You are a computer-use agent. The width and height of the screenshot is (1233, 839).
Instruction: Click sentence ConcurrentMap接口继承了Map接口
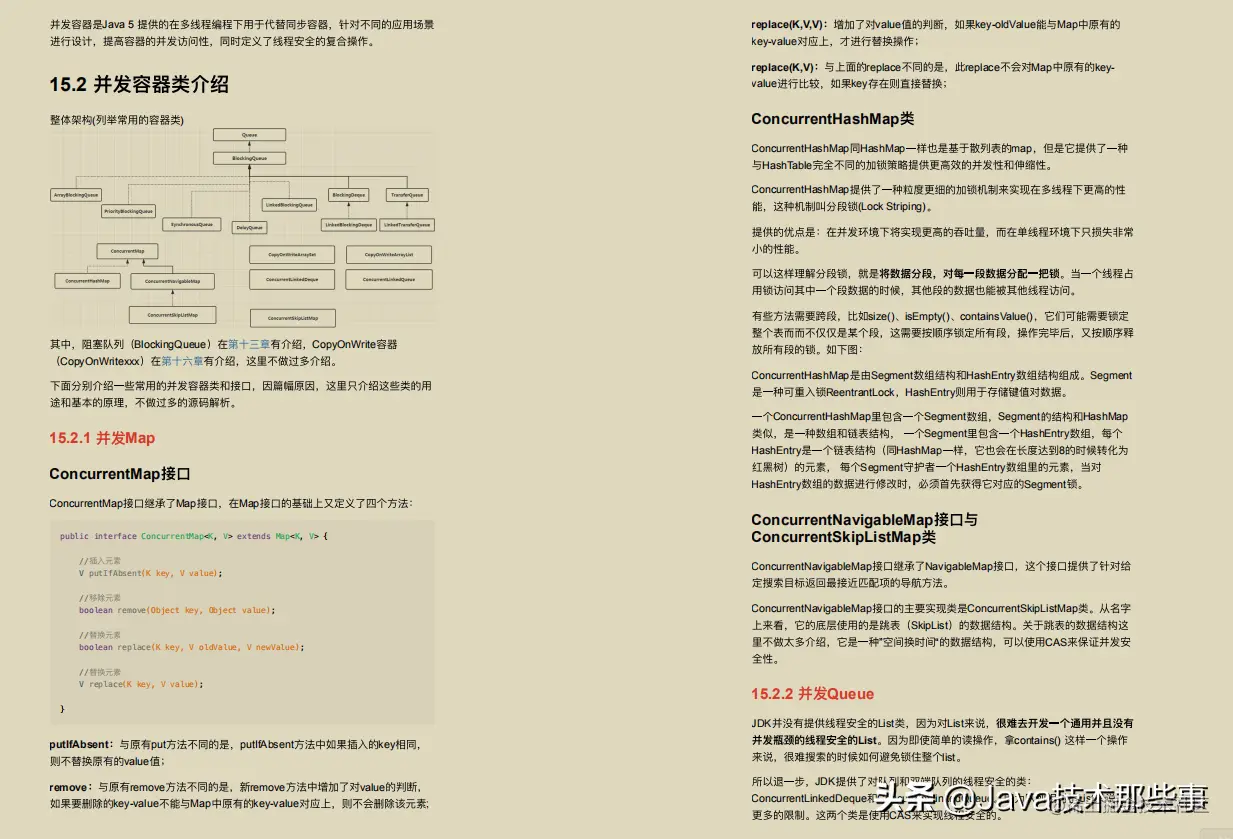pos(231,503)
